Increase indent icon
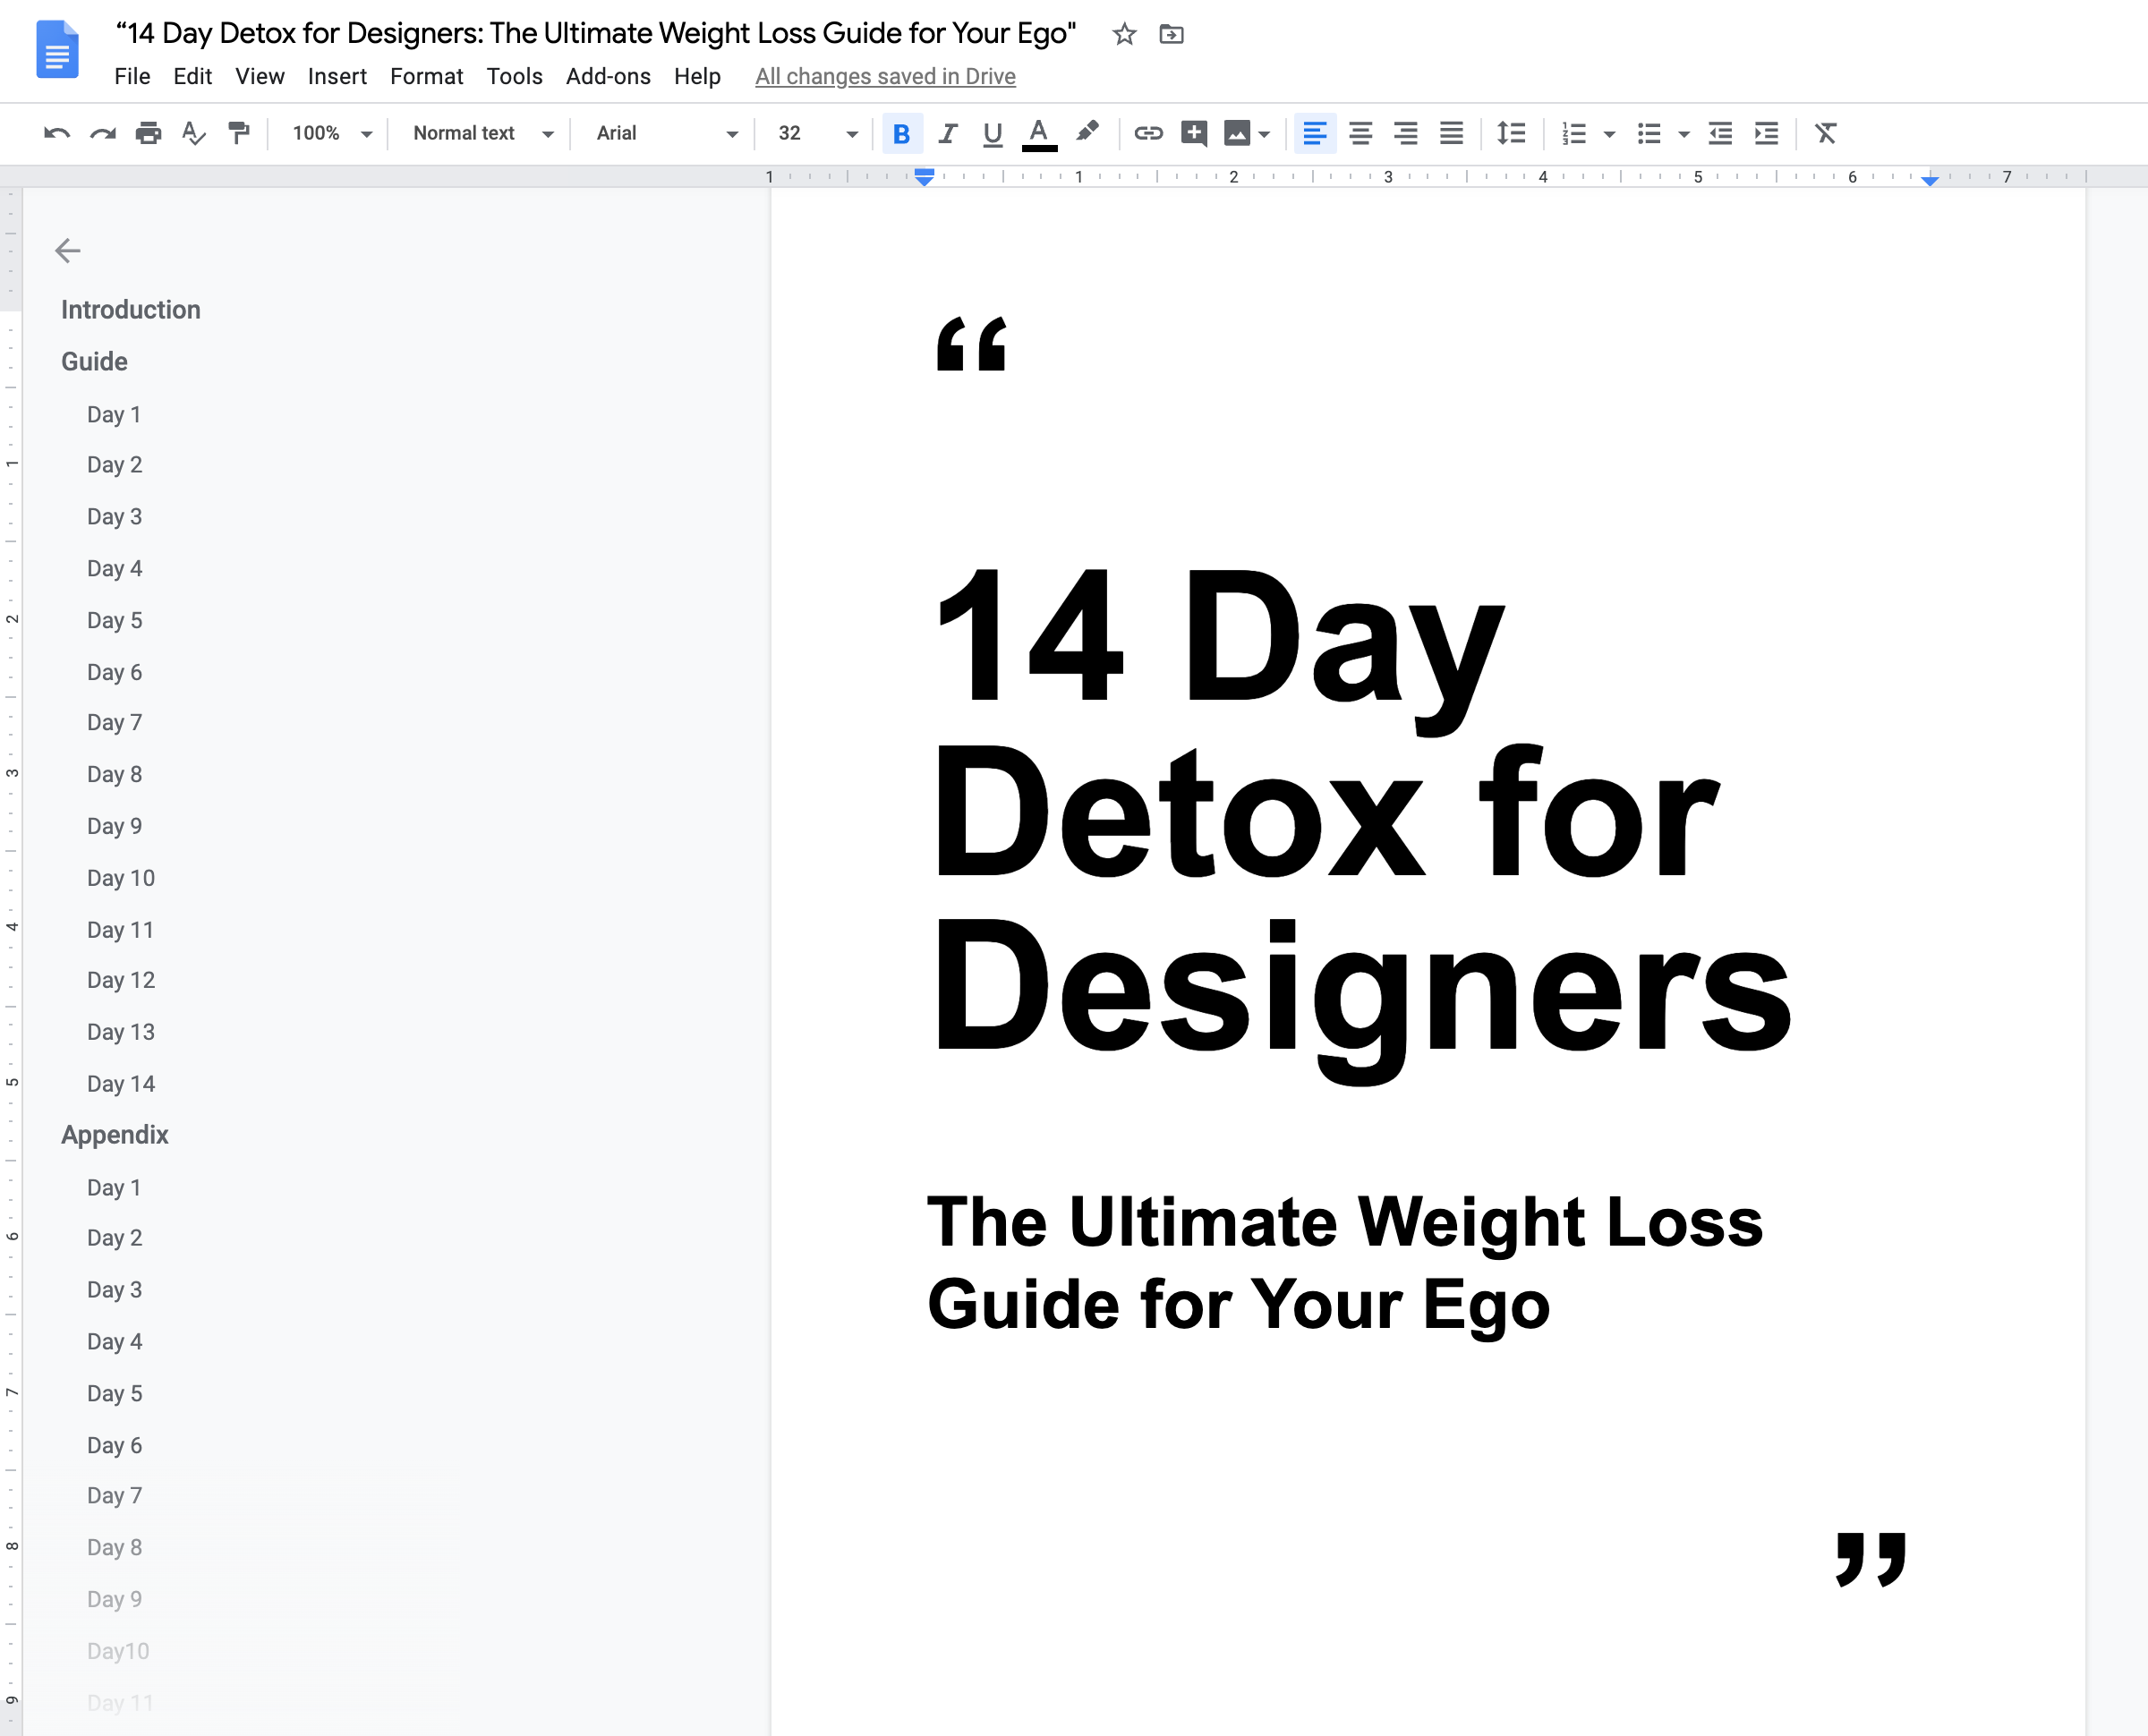The height and width of the screenshot is (1736, 2148). [x=1767, y=133]
